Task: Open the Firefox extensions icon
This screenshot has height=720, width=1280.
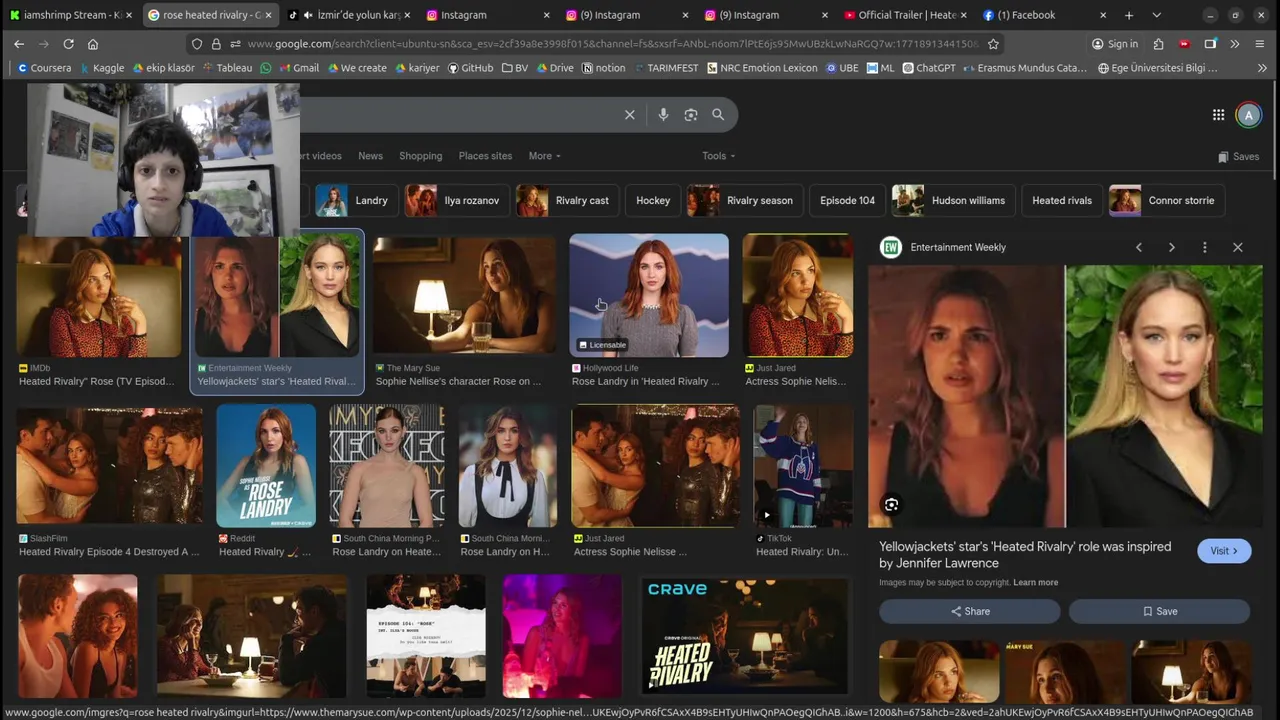Action: click(1158, 44)
